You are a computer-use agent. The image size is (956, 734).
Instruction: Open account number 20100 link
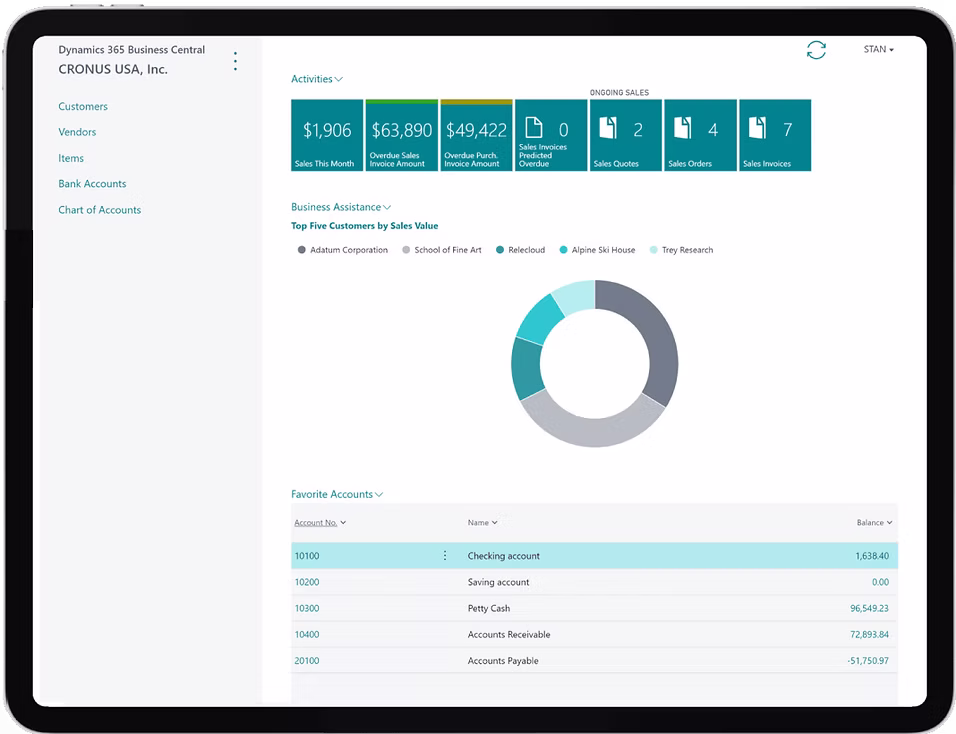pos(307,661)
